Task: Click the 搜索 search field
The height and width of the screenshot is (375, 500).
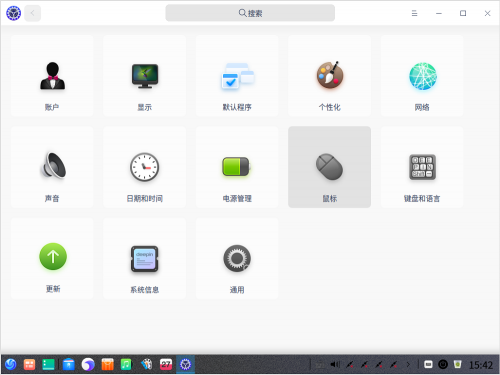Action: (x=250, y=13)
